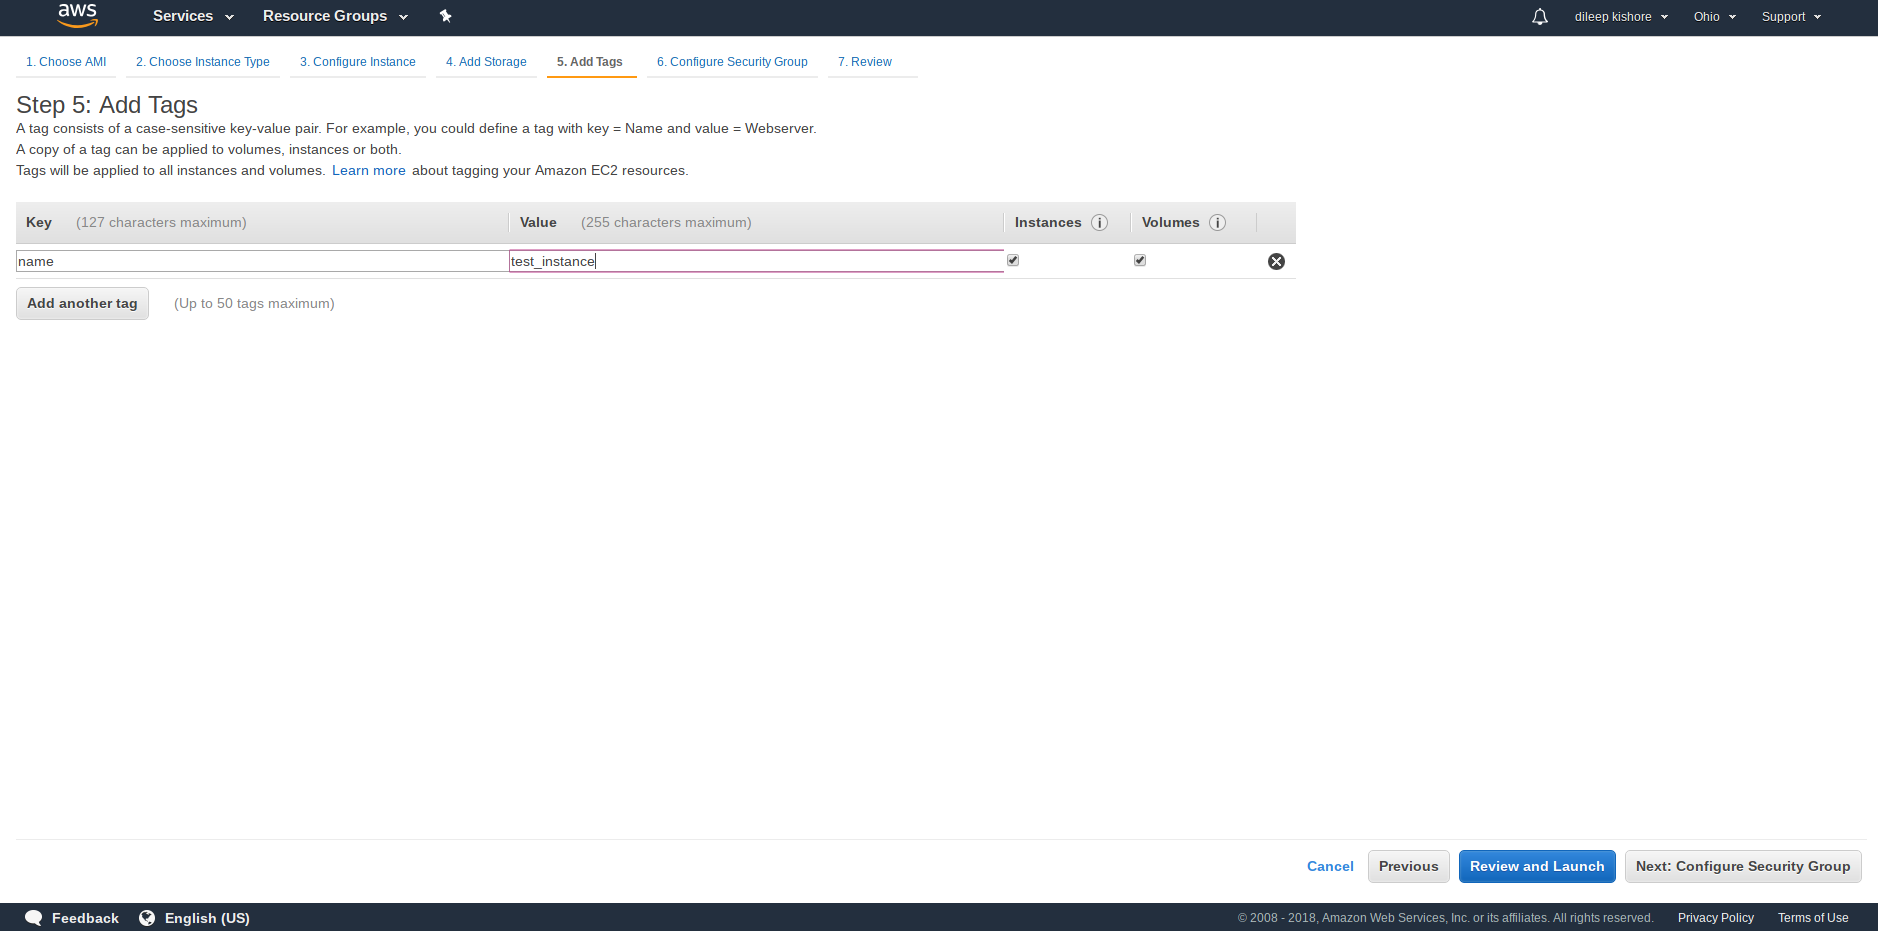Toggle Volumes checkbox for name tag
This screenshot has width=1878, height=931.
point(1140,260)
